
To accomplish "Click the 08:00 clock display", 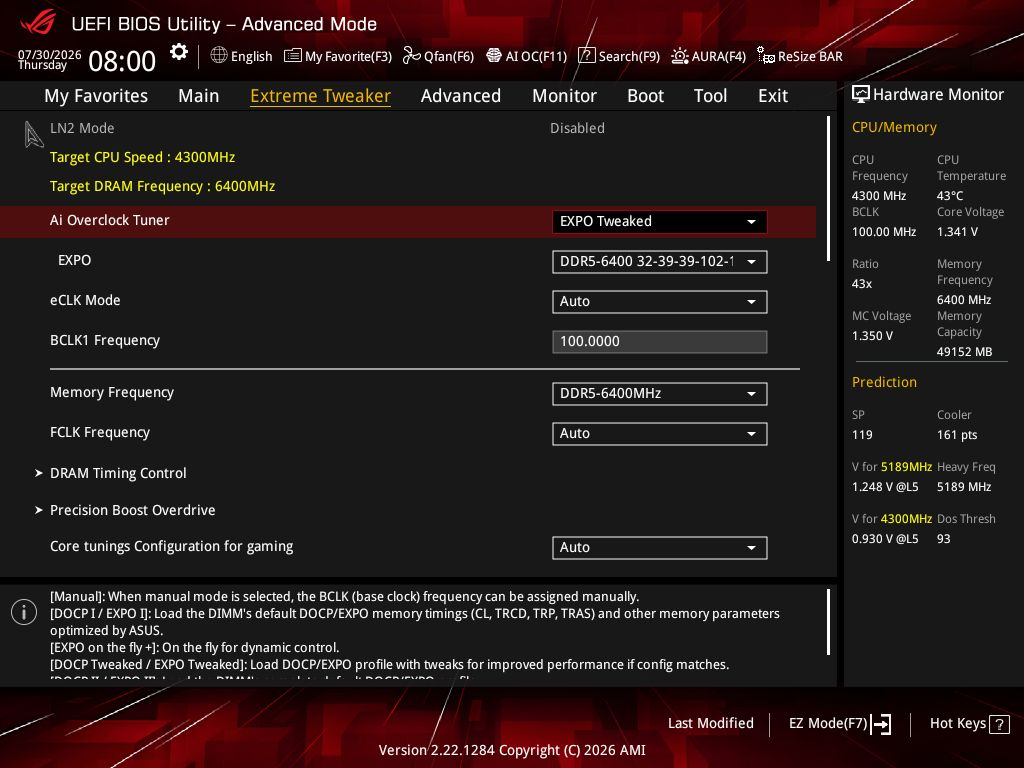I will pyautogui.click(x=122, y=61).
